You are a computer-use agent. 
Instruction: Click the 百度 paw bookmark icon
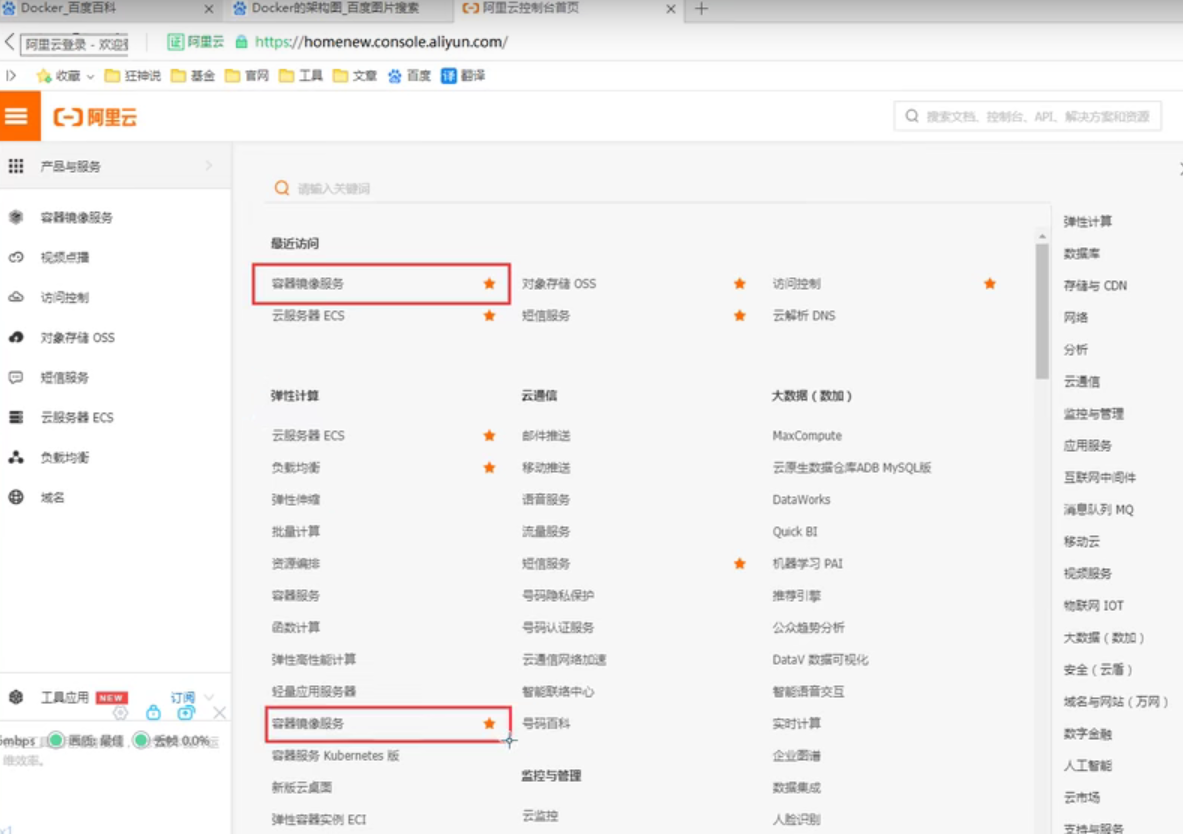(395, 75)
